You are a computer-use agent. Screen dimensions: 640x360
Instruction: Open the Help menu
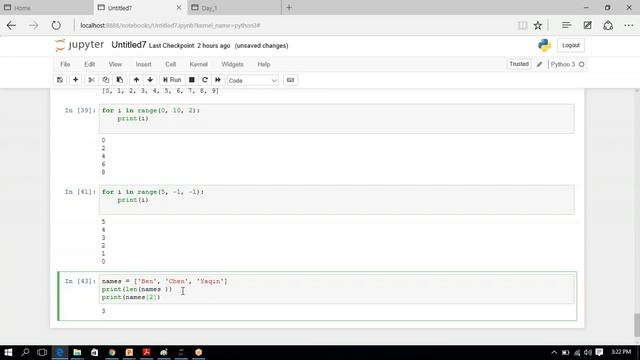pos(264,64)
